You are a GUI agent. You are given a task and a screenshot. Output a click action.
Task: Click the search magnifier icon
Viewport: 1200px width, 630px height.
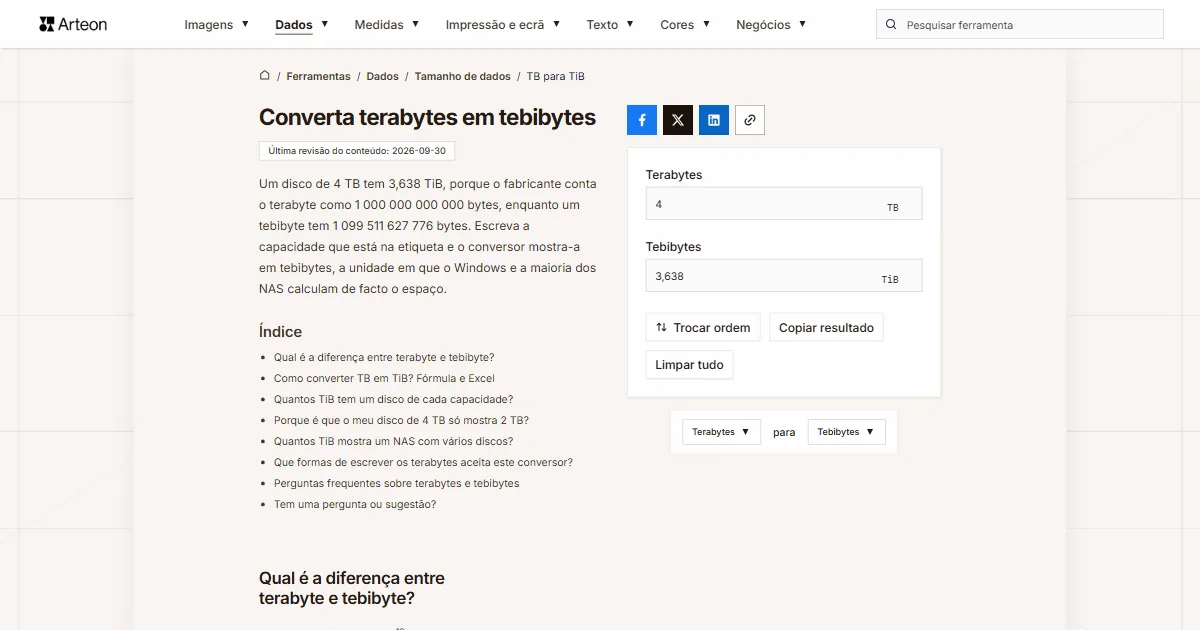pos(892,25)
